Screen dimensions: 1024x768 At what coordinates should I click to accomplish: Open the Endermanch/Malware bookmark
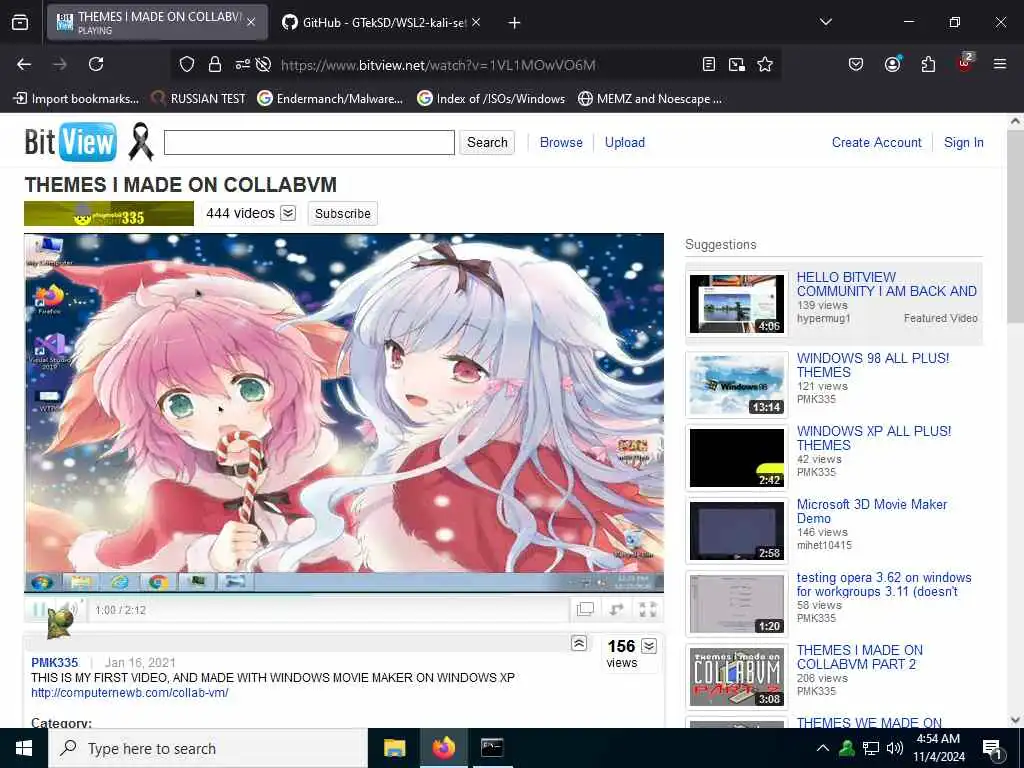(x=330, y=99)
